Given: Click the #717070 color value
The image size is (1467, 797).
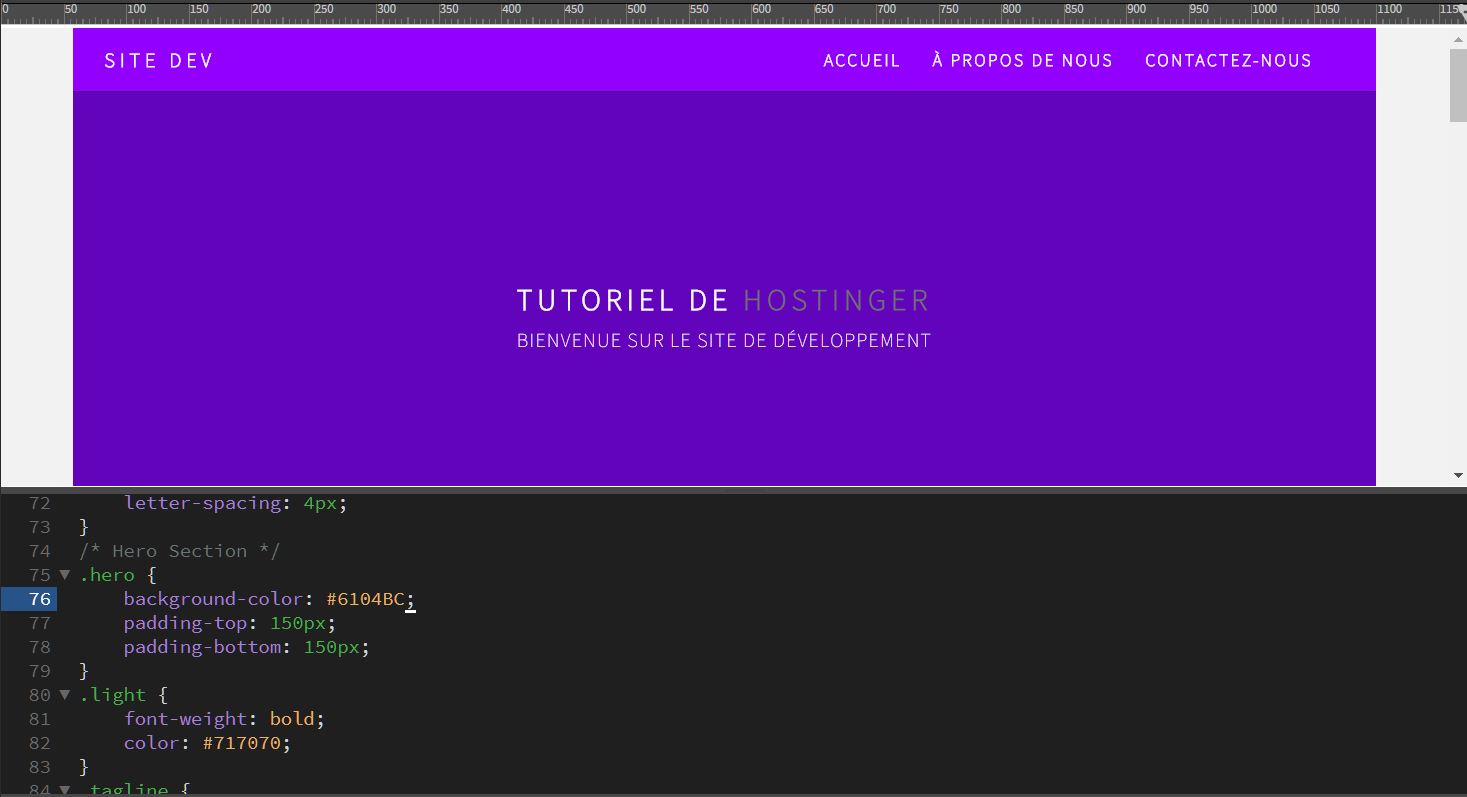Looking at the screenshot, I should point(241,743).
